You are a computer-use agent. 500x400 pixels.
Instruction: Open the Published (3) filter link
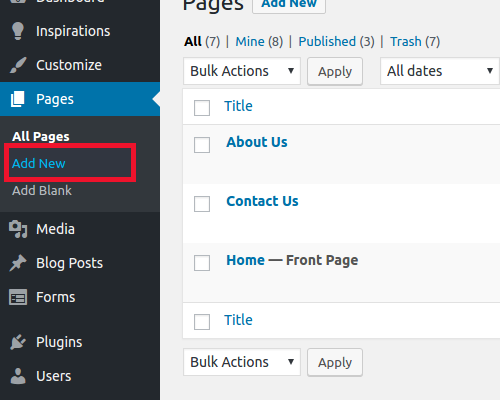[x=336, y=42]
